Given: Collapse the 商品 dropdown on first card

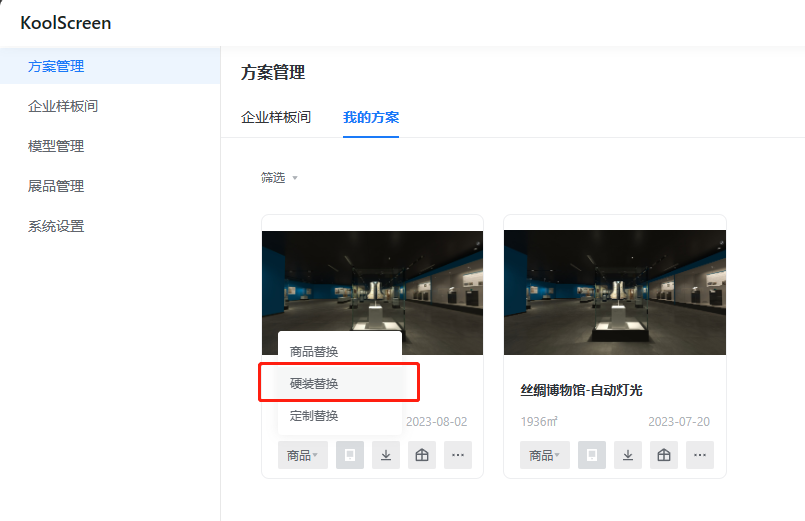Looking at the screenshot, I should click(302, 455).
